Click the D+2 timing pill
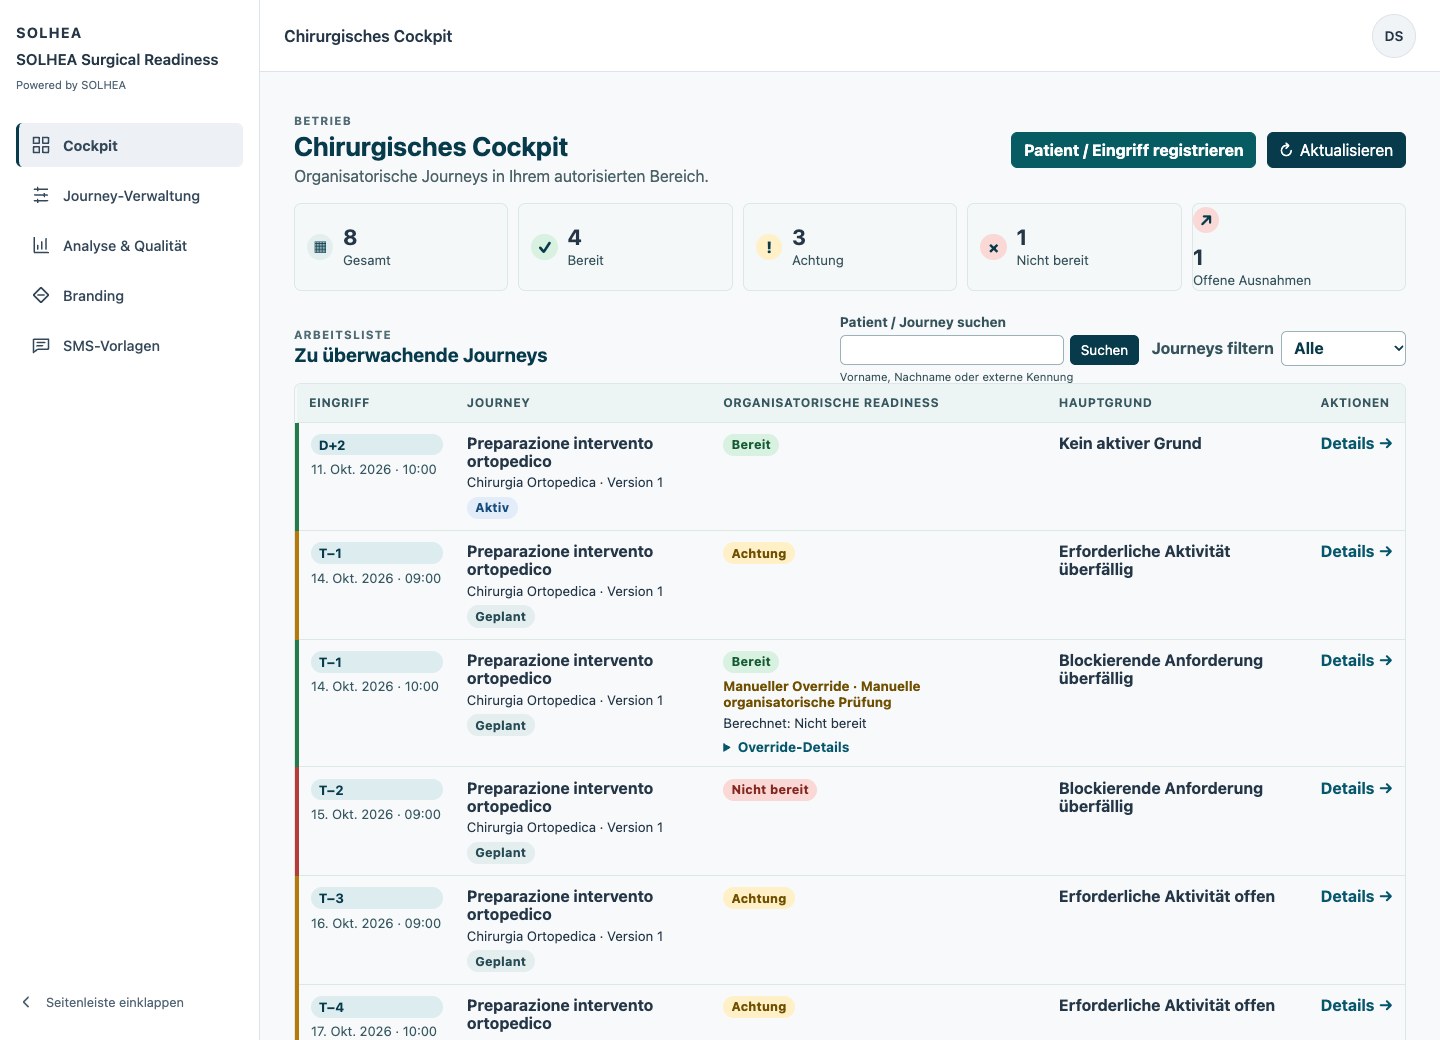Viewport: 1440px width, 1040px height. click(377, 445)
